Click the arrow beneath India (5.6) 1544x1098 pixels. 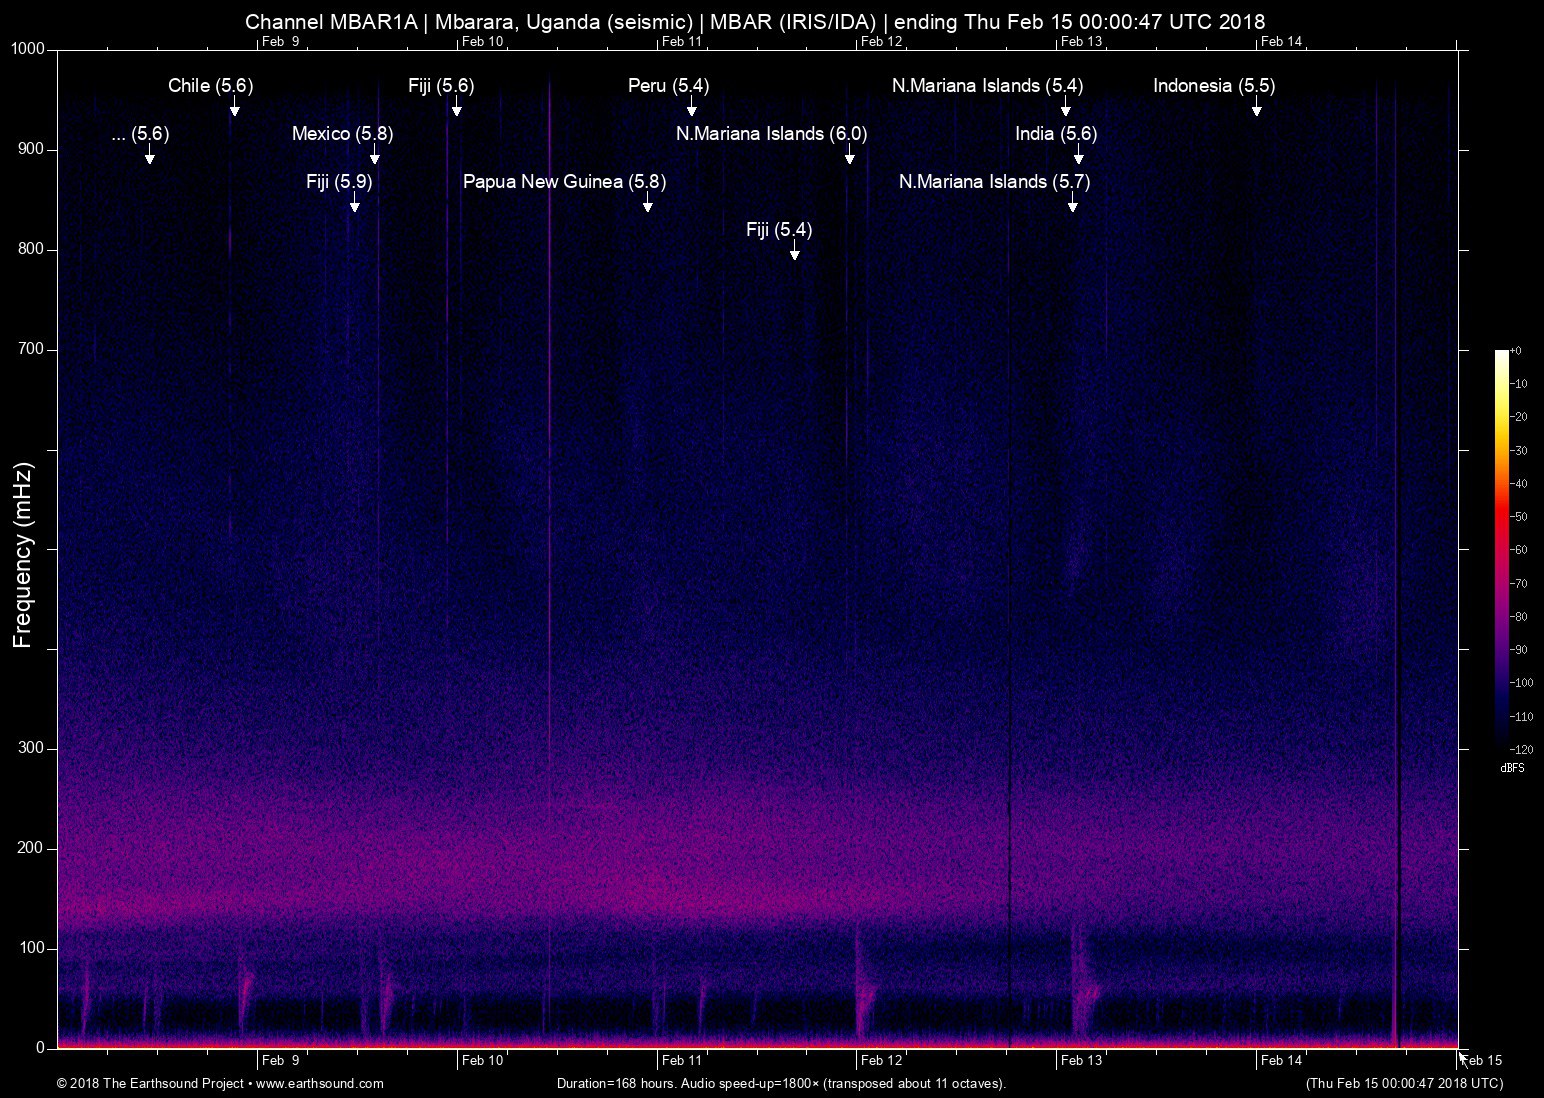click(x=1078, y=154)
